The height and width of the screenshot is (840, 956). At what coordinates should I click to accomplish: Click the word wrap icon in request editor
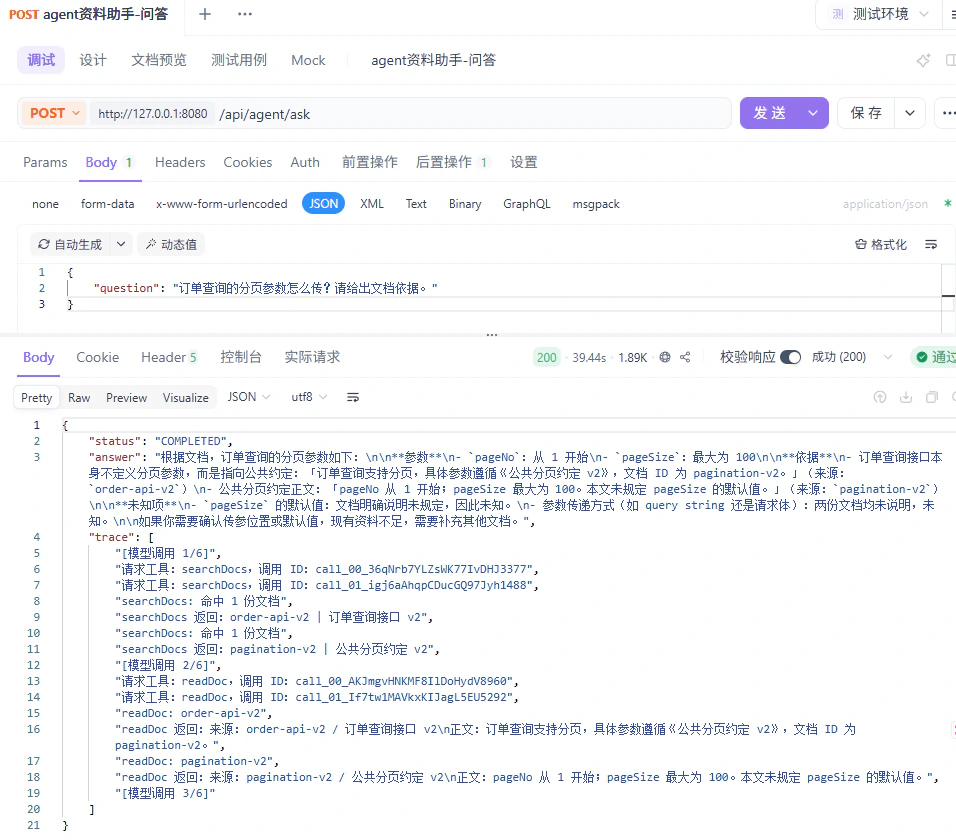click(x=930, y=244)
